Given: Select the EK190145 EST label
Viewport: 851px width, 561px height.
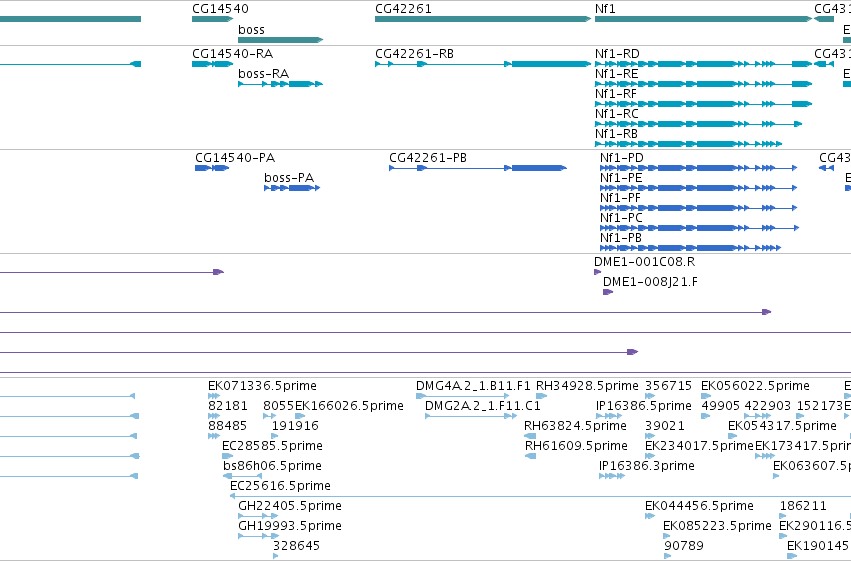Looking at the screenshot, I should click(x=818, y=546).
